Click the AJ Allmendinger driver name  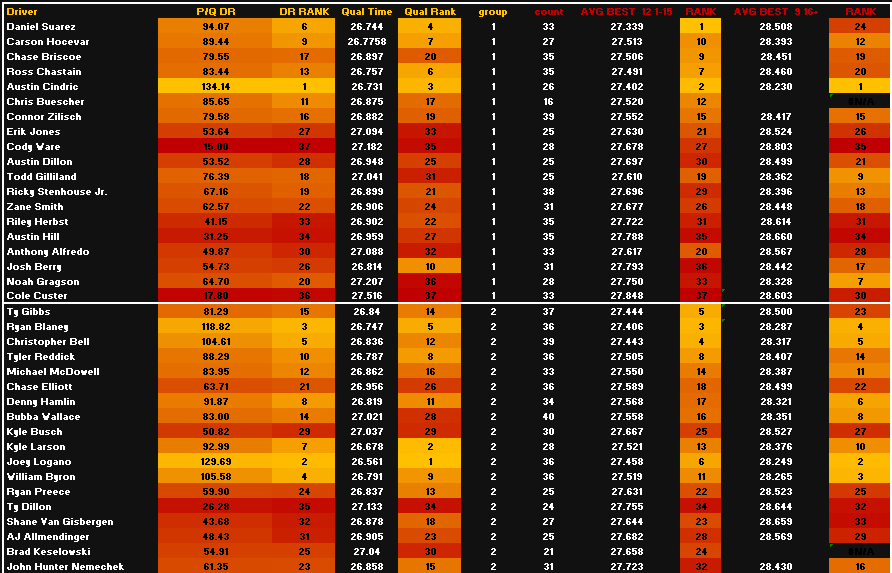coord(48,537)
